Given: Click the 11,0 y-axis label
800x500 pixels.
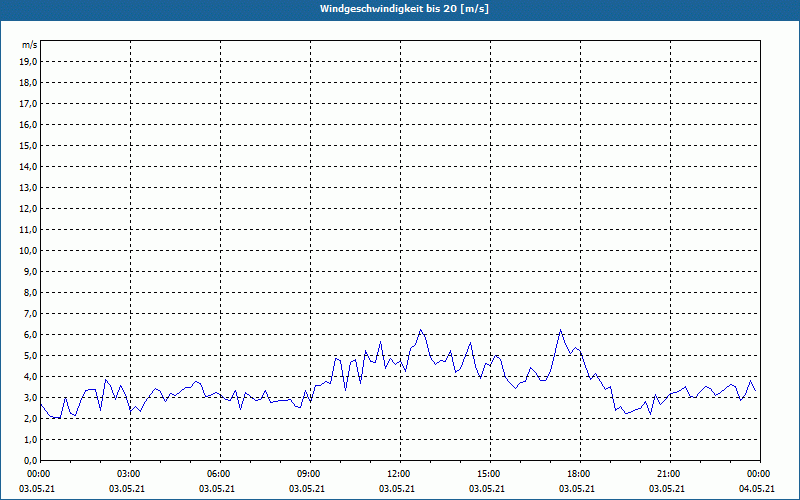Looking at the screenshot, I should [x=29, y=230].
